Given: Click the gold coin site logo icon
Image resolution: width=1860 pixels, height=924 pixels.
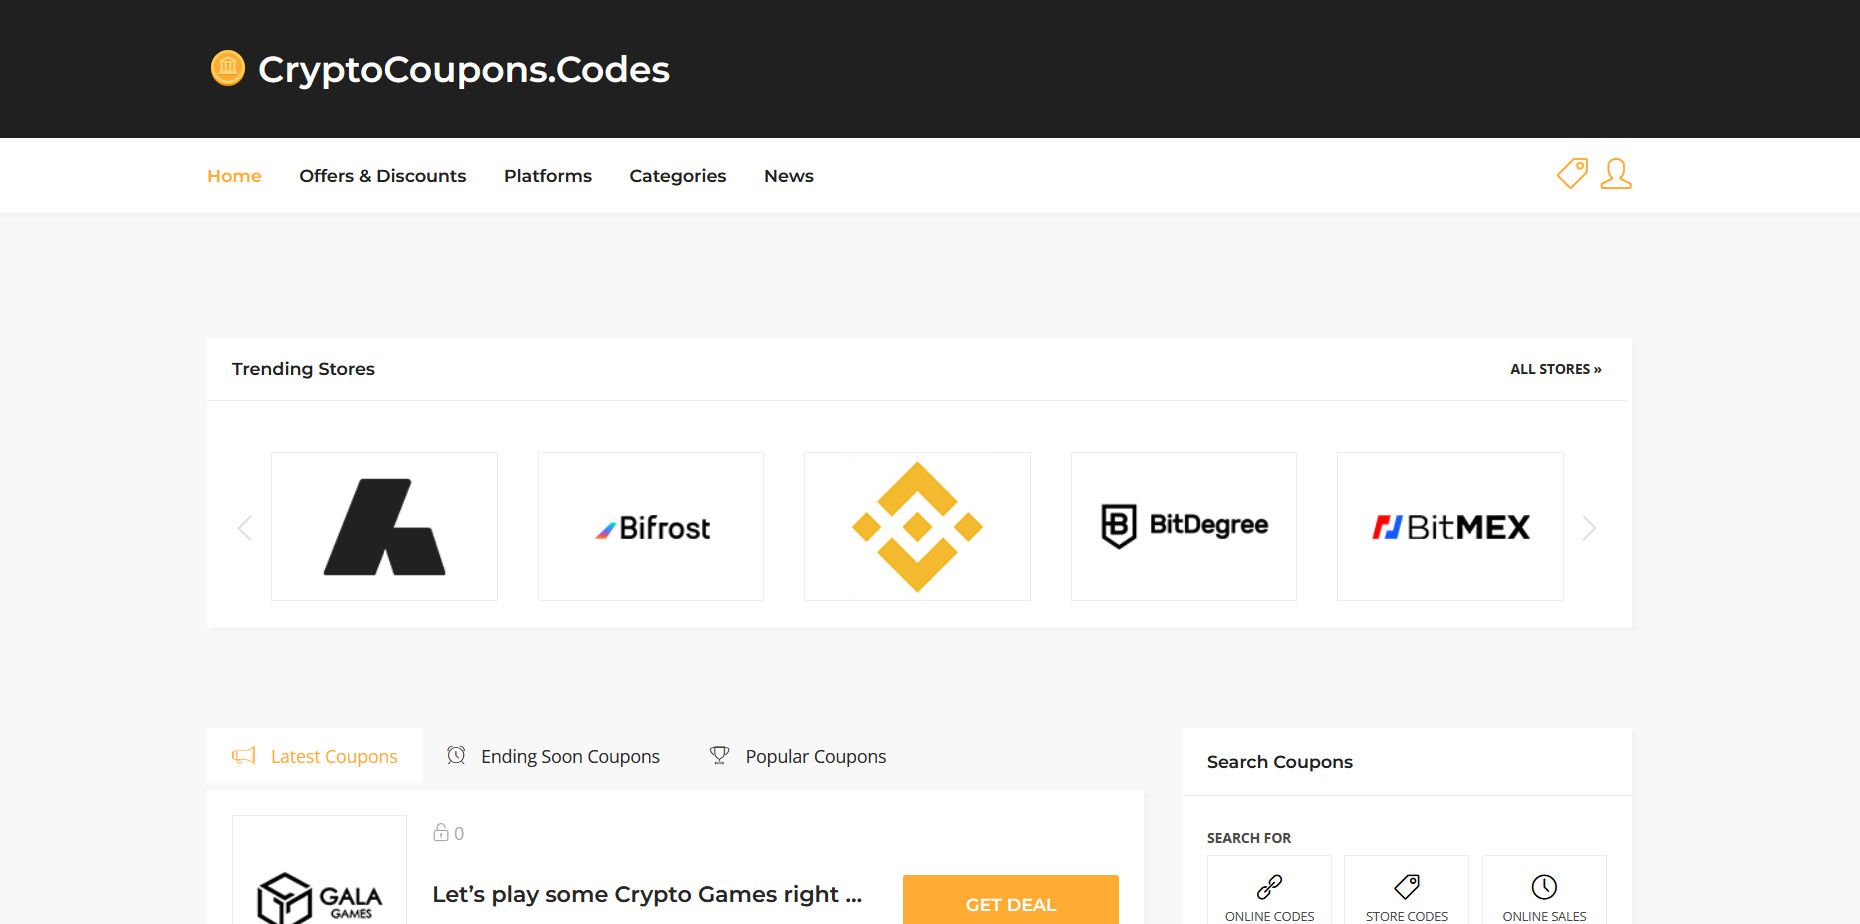Looking at the screenshot, I should pyautogui.click(x=227, y=69).
